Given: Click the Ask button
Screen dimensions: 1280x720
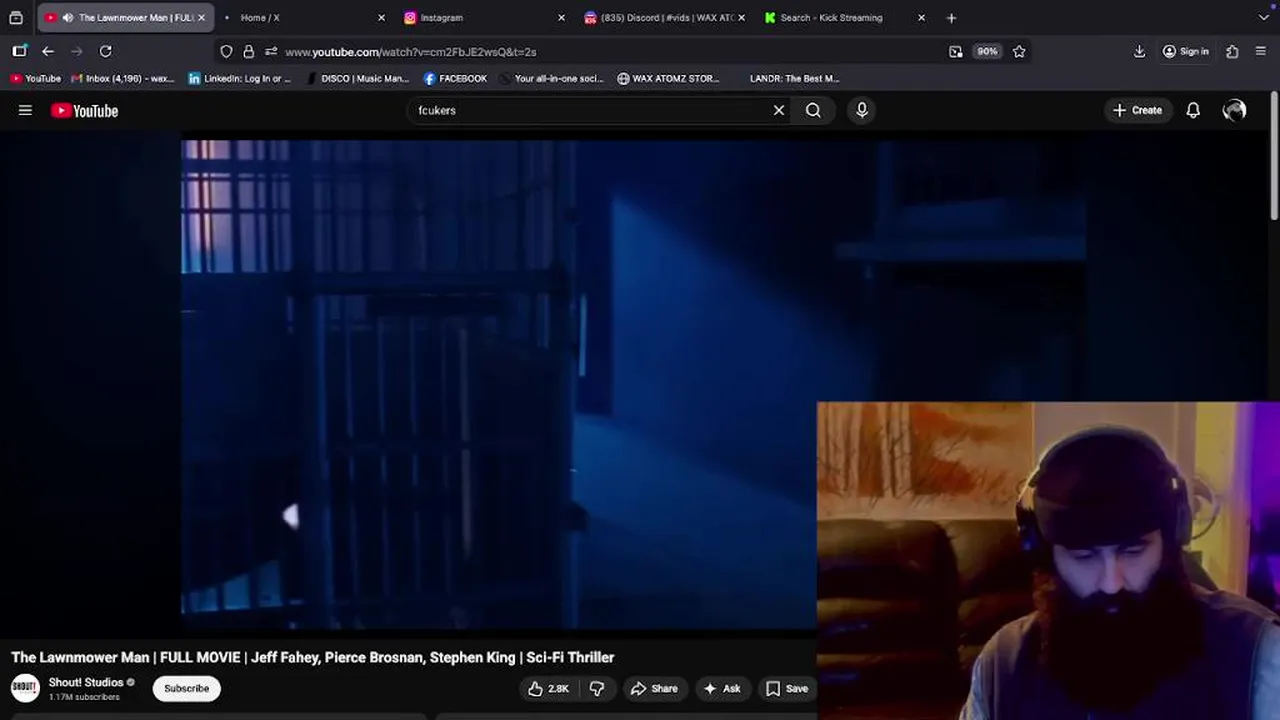Looking at the screenshot, I should pyautogui.click(x=722, y=688).
